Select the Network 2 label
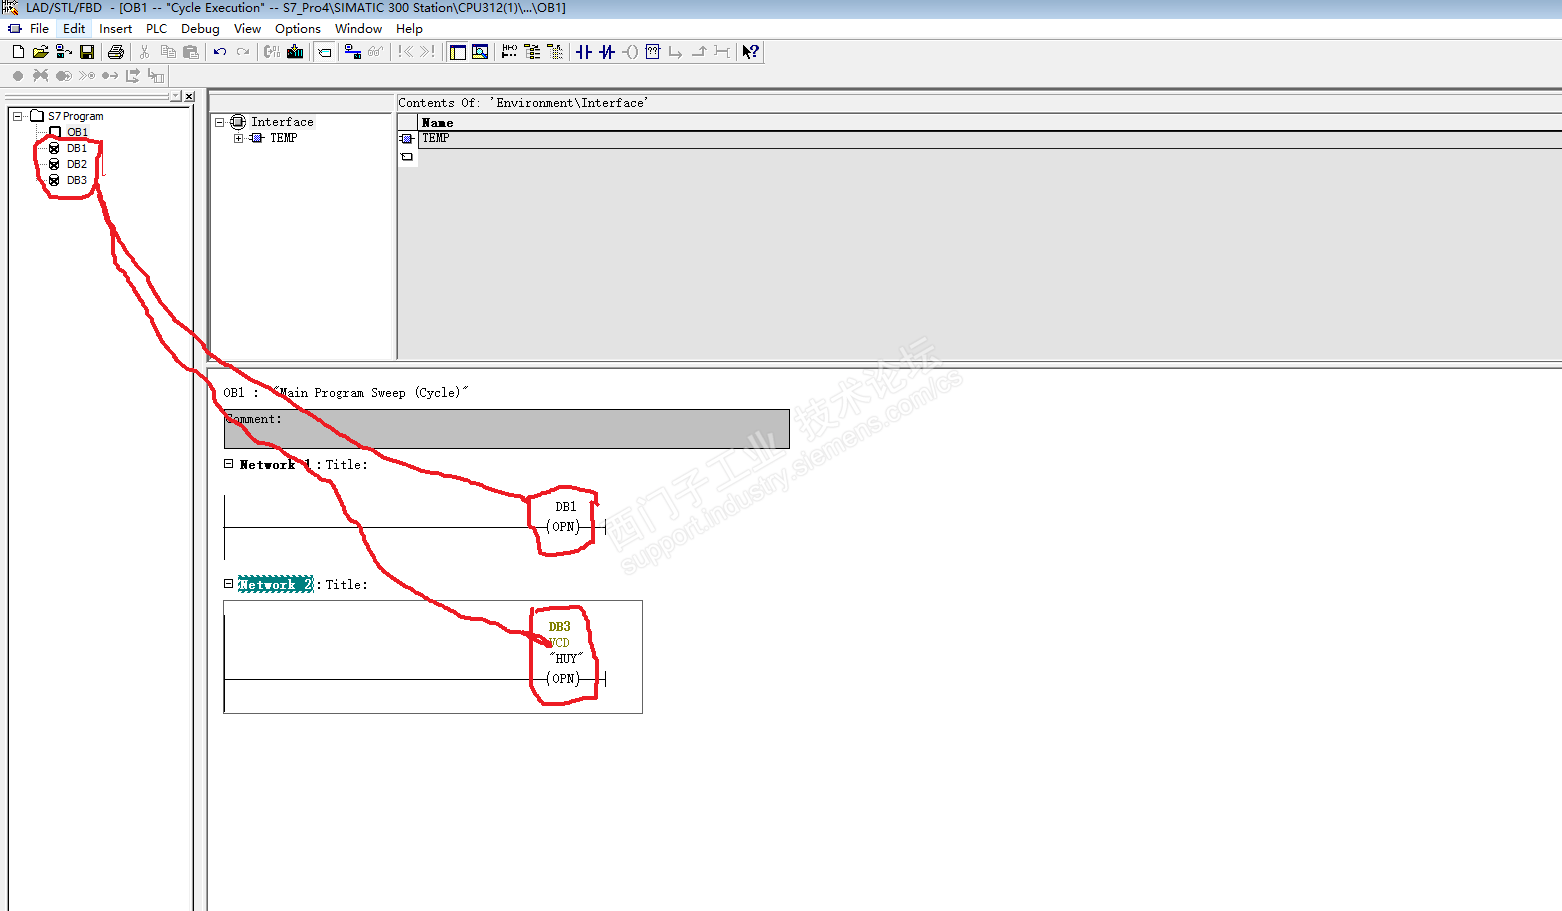The height and width of the screenshot is (911, 1562). click(x=275, y=584)
